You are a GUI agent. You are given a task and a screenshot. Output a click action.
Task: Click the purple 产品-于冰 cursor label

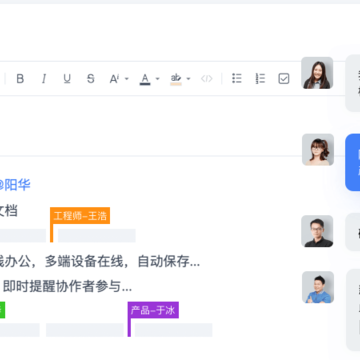point(153,310)
